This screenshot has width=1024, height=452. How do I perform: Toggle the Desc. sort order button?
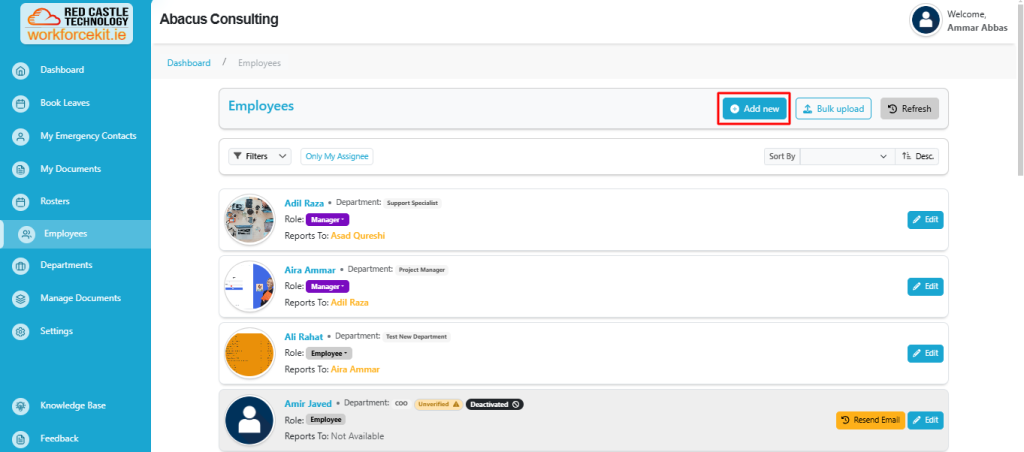(916, 156)
